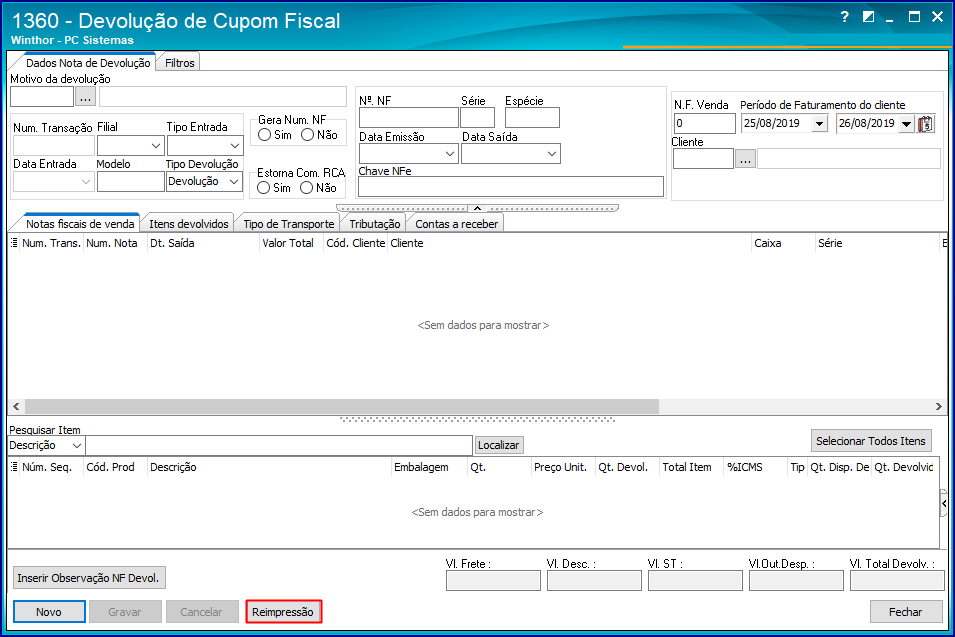Open the Contas a receber tab
955x637 pixels.
click(456, 224)
